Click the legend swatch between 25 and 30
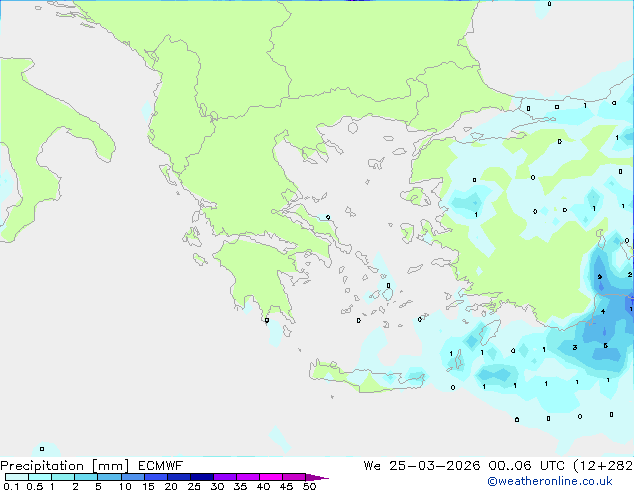 coord(202,477)
